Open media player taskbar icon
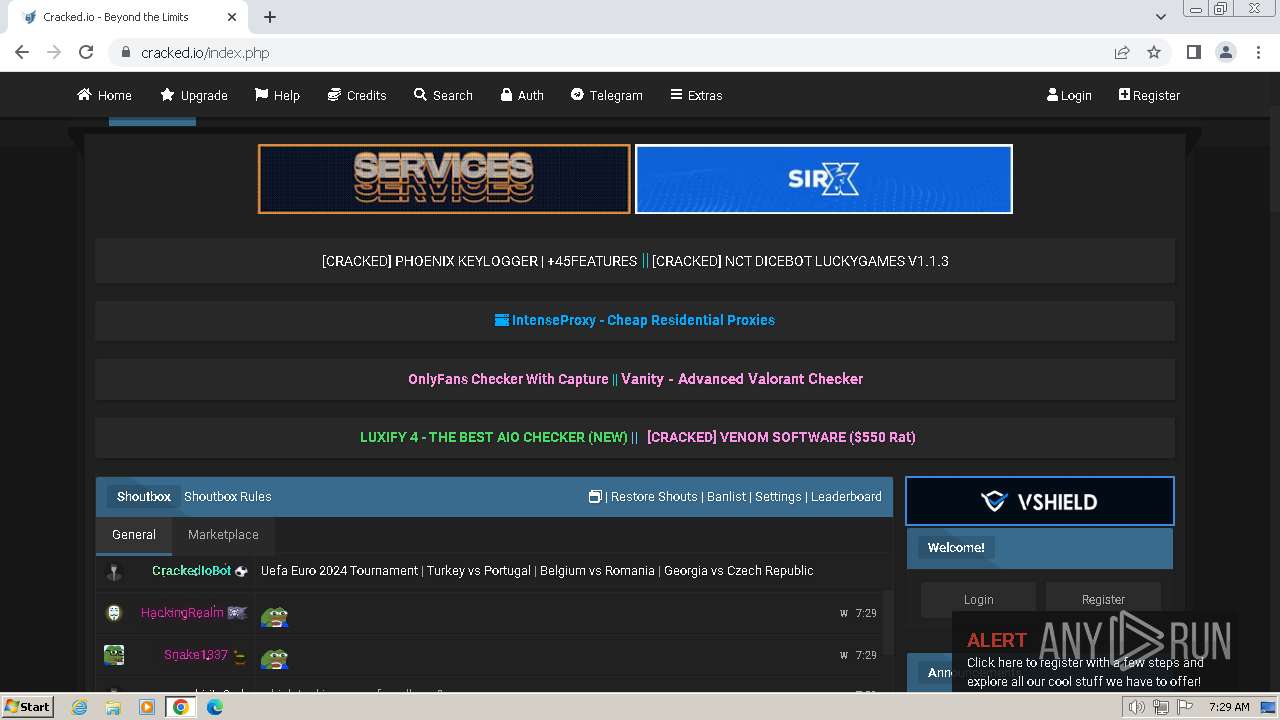 tap(147, 707)
